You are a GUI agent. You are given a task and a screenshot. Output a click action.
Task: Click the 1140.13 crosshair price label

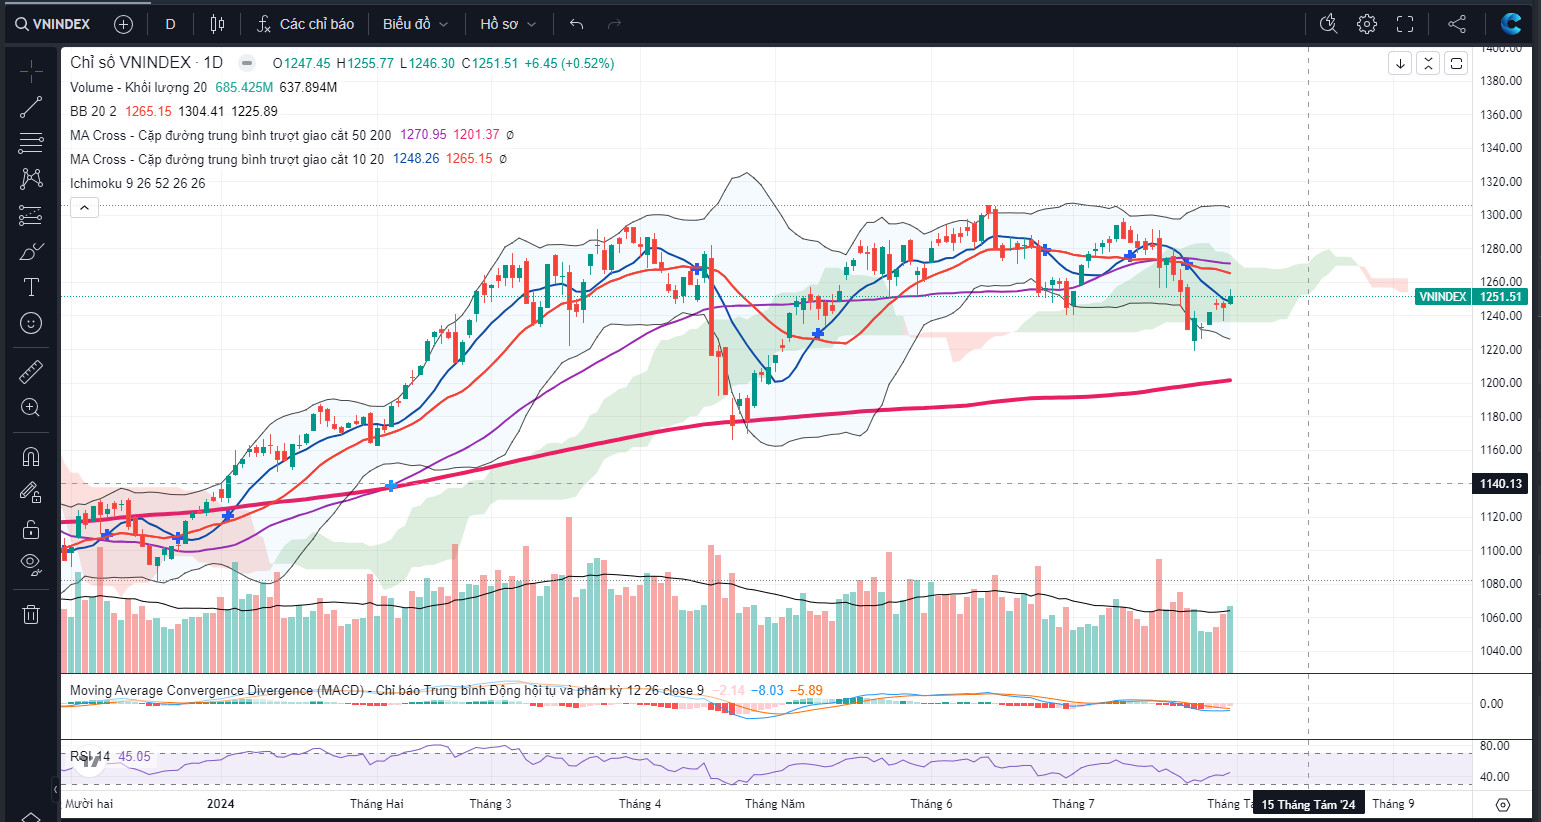pyautogui.click(x=1501, y=484)
